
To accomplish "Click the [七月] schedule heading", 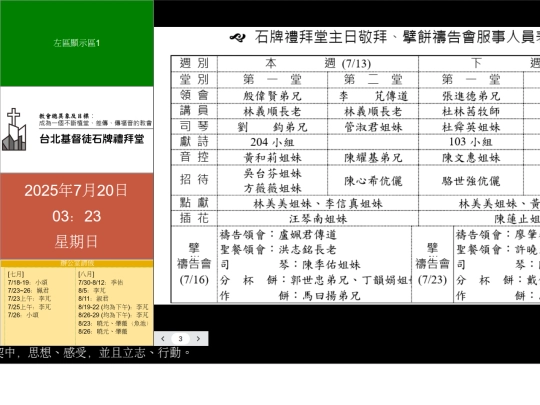I will [x=16, y=274].
